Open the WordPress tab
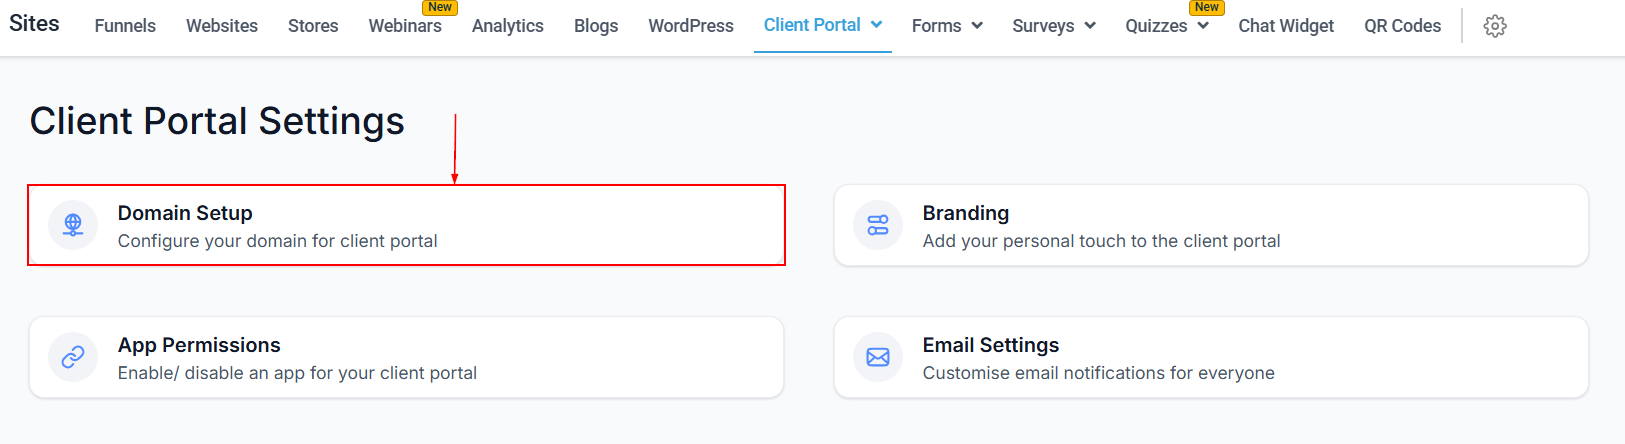 pos(691,26)
